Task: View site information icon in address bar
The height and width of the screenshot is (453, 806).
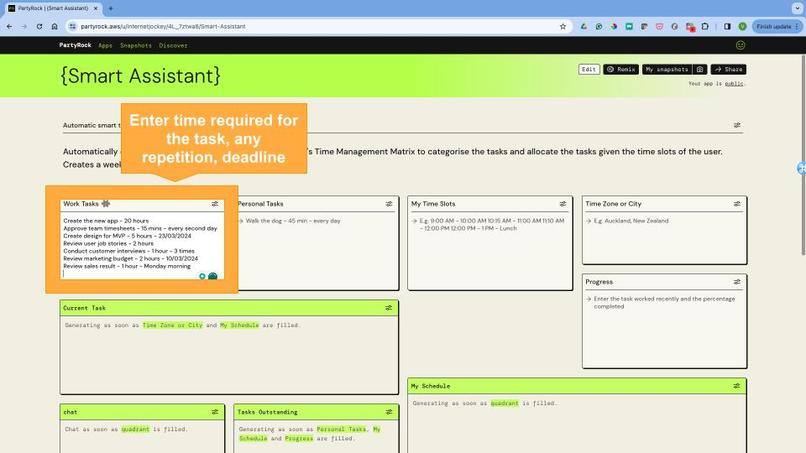Action: pos(72,26)
